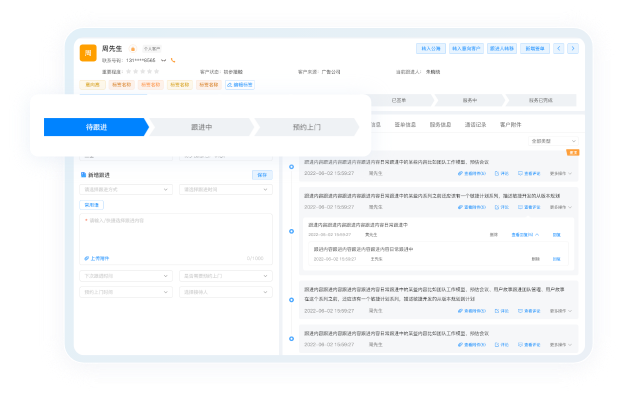Click the orange phone call icon
Image resolution: width=624 pixels, height=397 pixels.
(173, 60)
